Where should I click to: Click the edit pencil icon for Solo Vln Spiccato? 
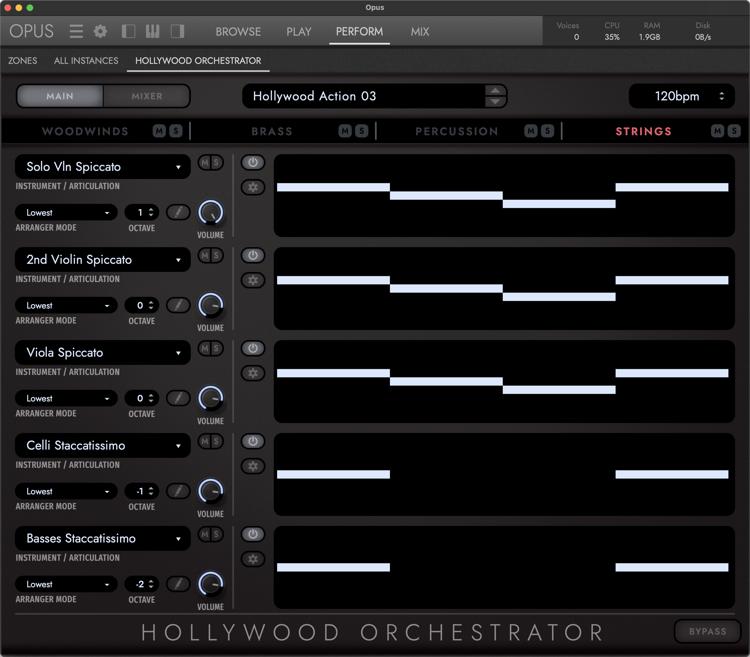(178, 212)
